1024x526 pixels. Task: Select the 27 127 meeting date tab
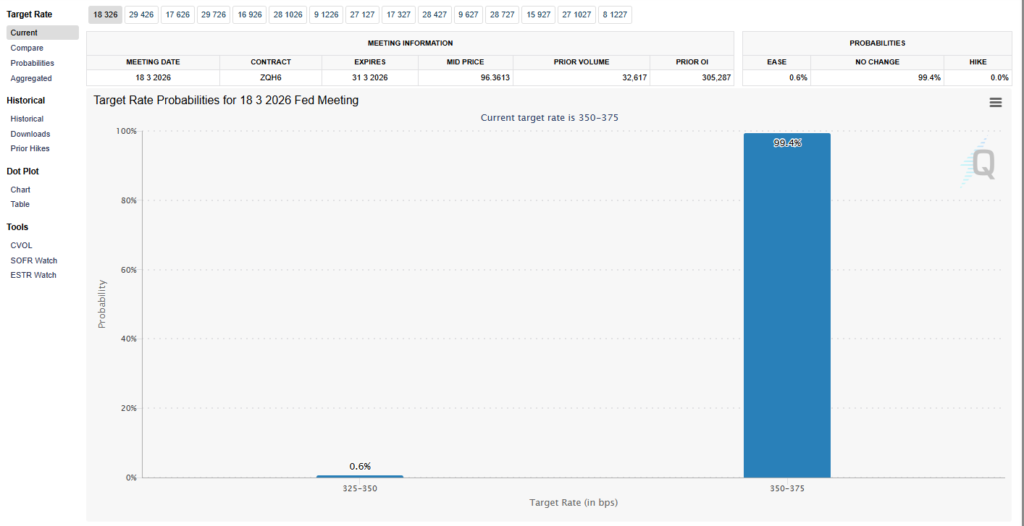362,15
